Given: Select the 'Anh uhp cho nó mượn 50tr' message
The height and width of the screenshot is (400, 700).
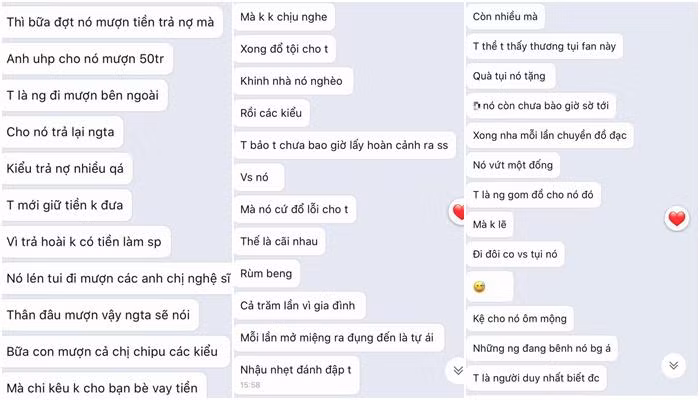Looking at the screenshot, I should click(86, 58).
